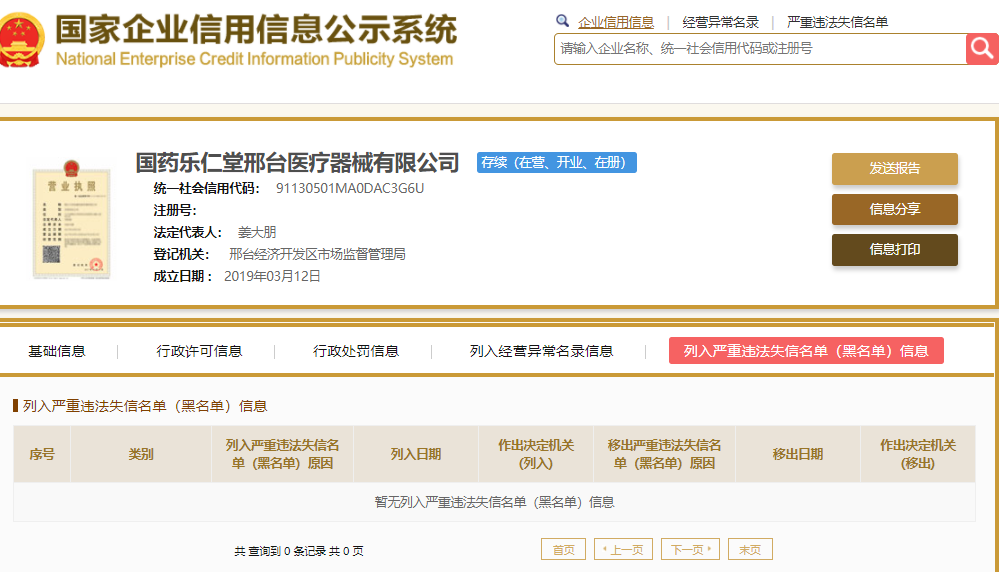Screen dimensions: 999x572
Task: Click the legal representative name 姜大朋
Action: tap(257, 232)
